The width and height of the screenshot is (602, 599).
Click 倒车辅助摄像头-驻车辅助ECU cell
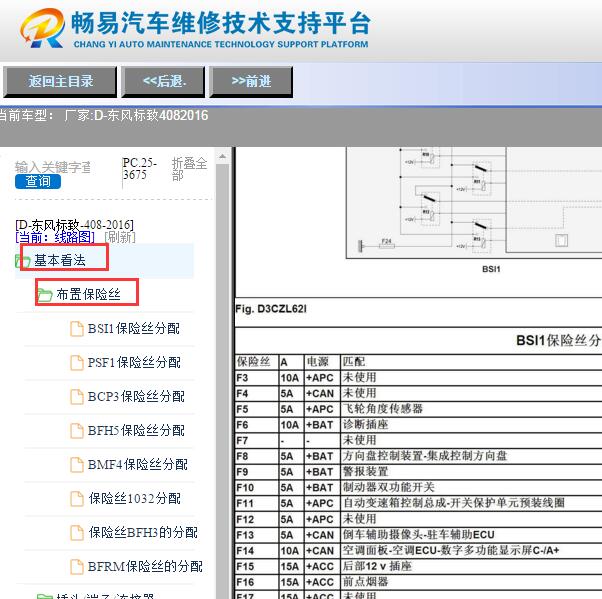(x=418, y=534)
